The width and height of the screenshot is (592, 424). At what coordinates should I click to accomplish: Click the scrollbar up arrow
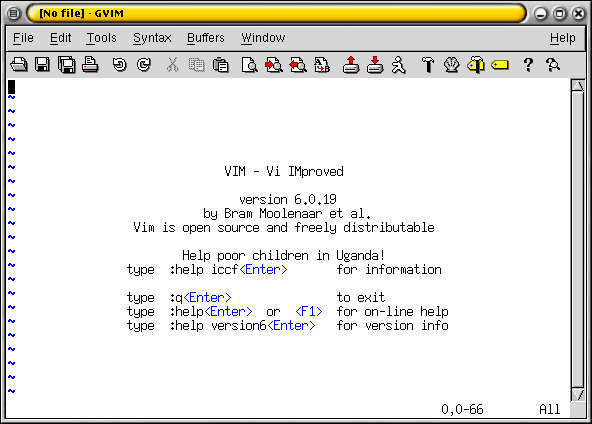(x=578, y=85)
